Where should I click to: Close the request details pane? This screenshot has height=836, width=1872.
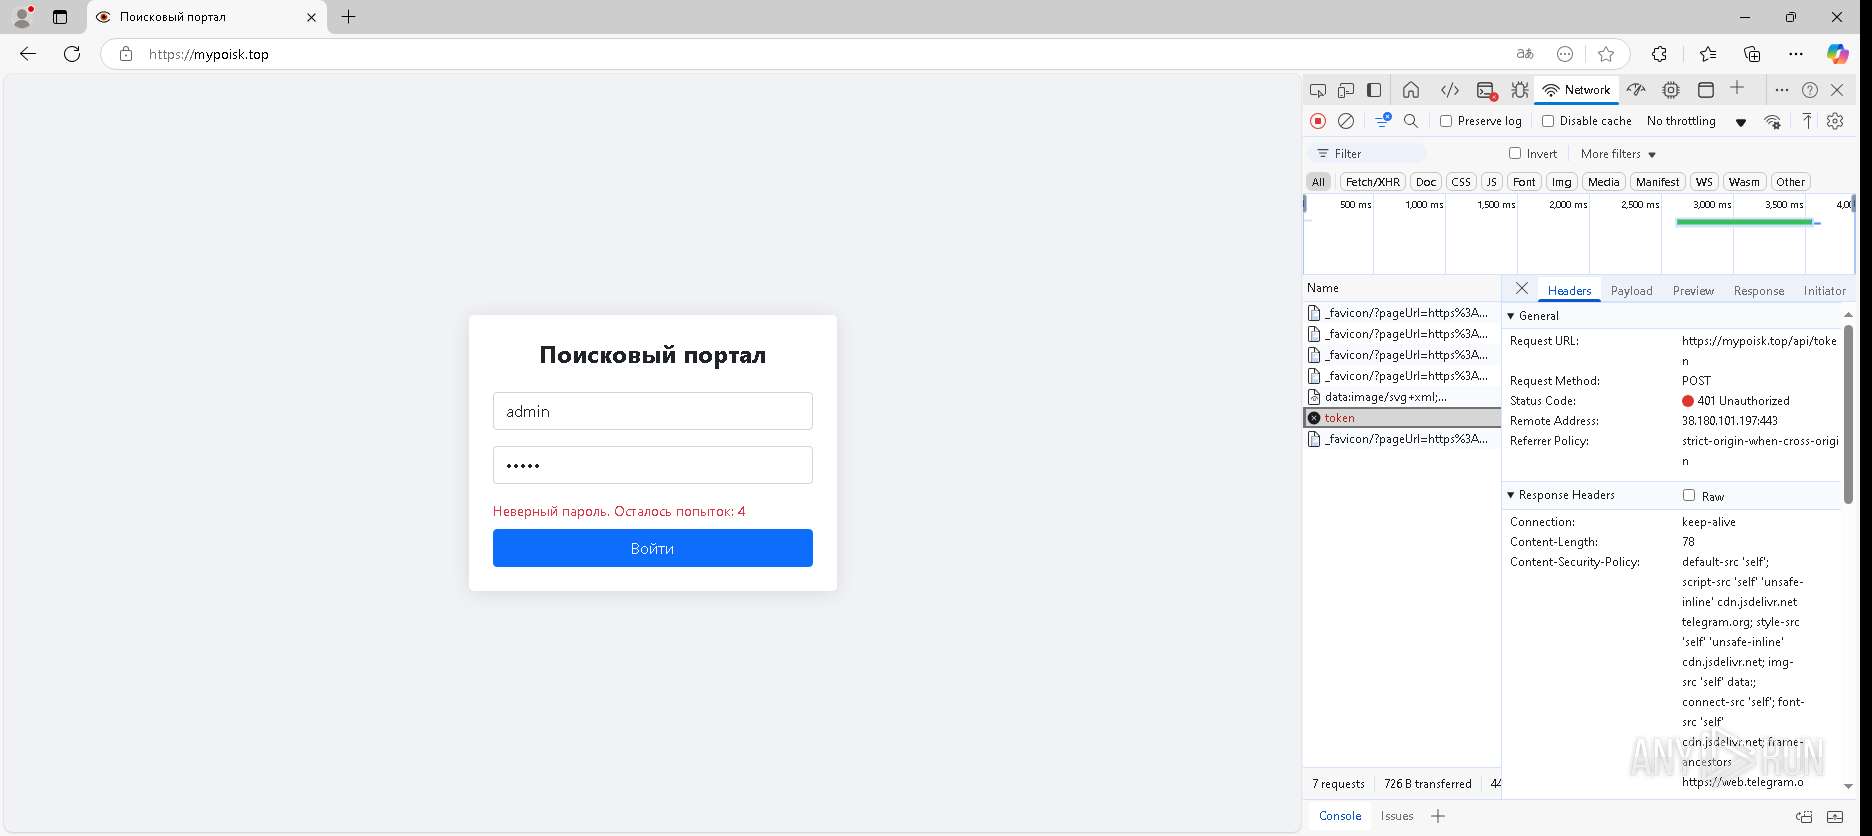point(1521,288)
